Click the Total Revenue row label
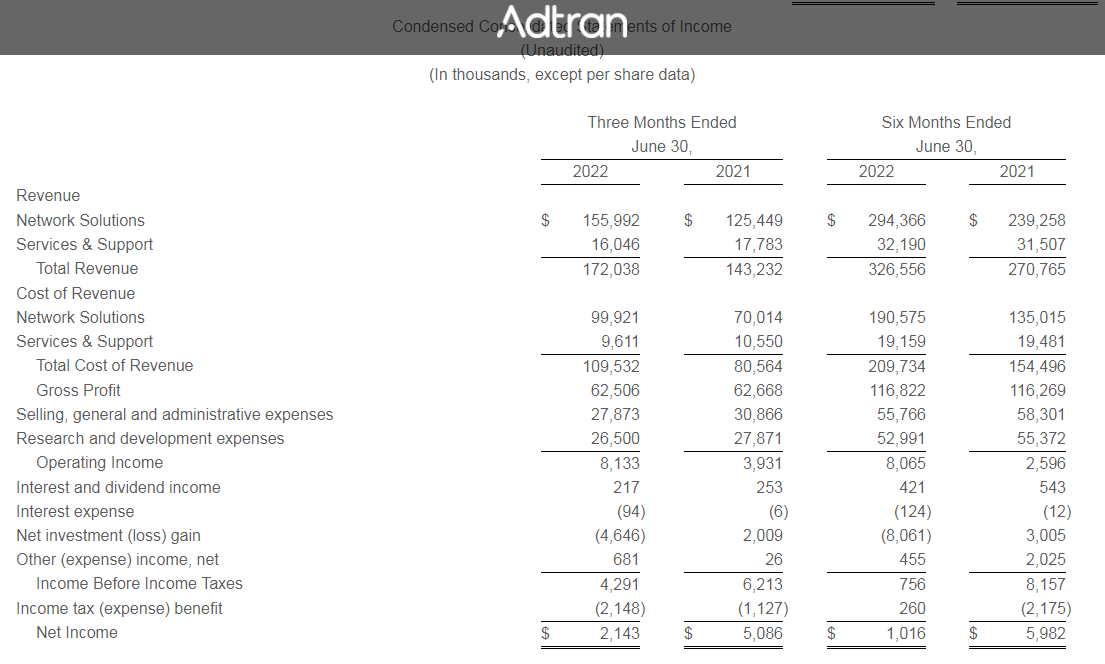 click(87, 269)
